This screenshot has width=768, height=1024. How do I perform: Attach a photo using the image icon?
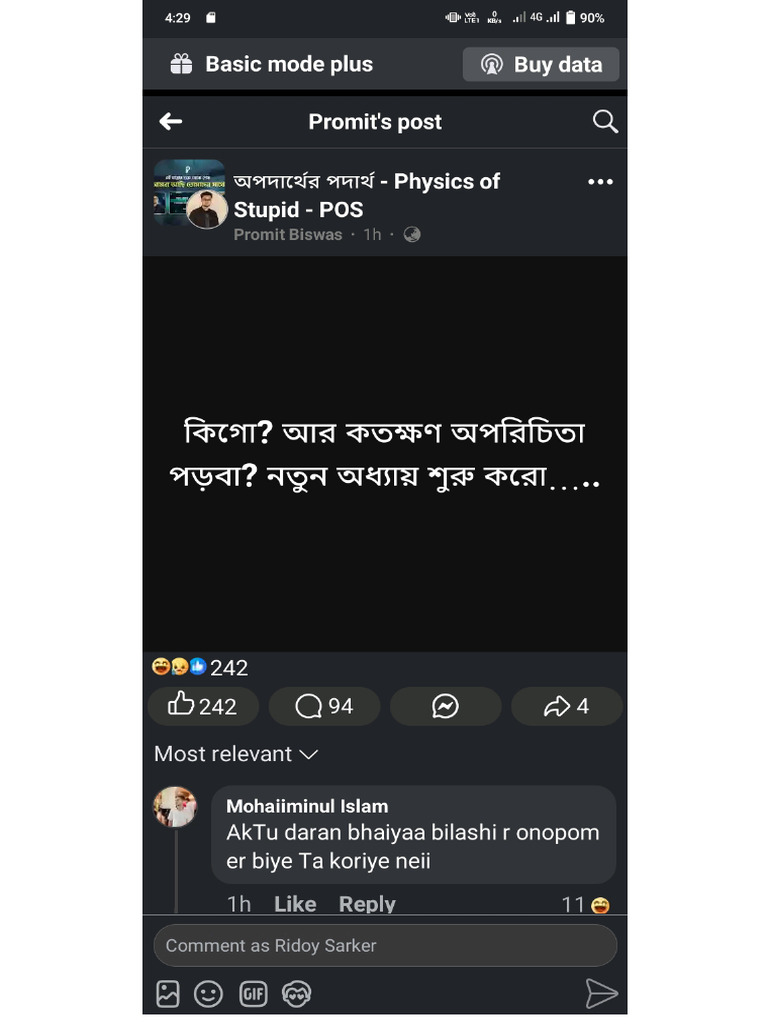(168, 993)
